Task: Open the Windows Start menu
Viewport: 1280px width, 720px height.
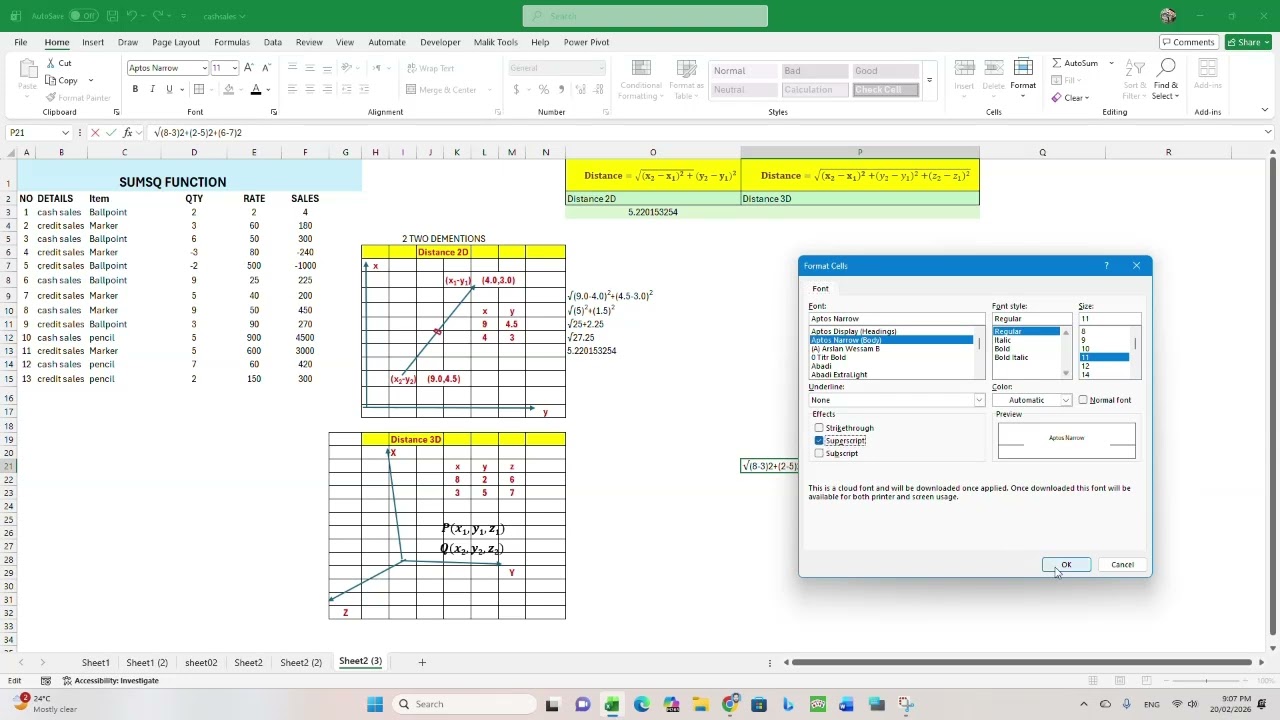Action: pyautogui.click(x=375, y=704)
